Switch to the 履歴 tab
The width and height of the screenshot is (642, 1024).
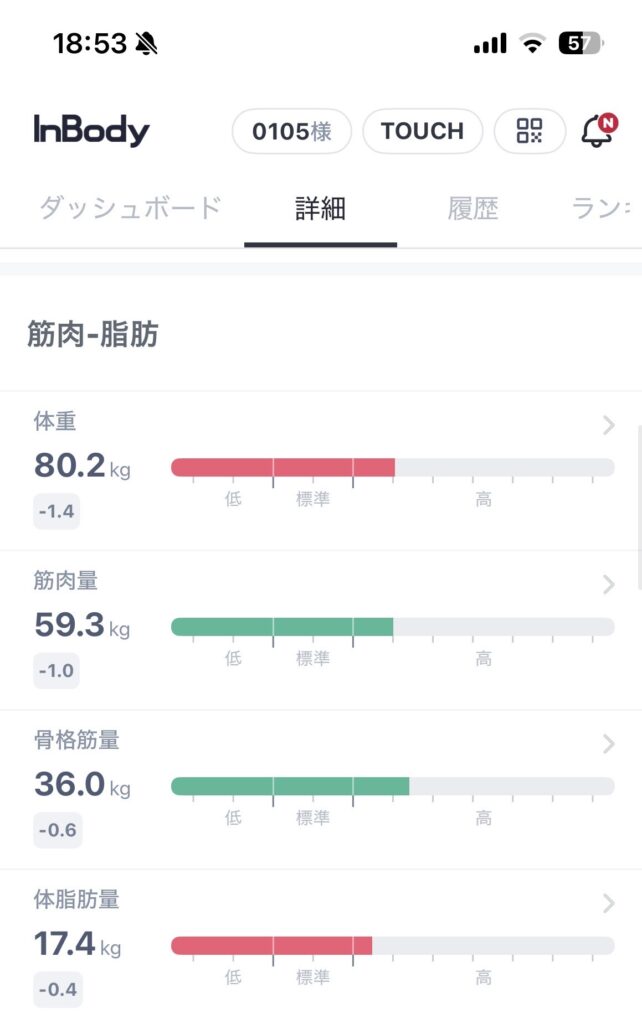(x=473, y=209)
